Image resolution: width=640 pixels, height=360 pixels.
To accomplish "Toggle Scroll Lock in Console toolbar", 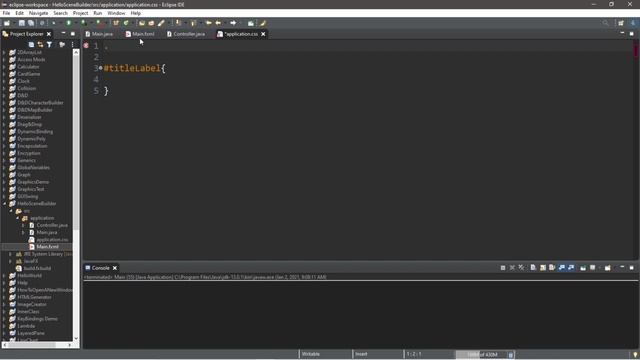I will 543,268.
